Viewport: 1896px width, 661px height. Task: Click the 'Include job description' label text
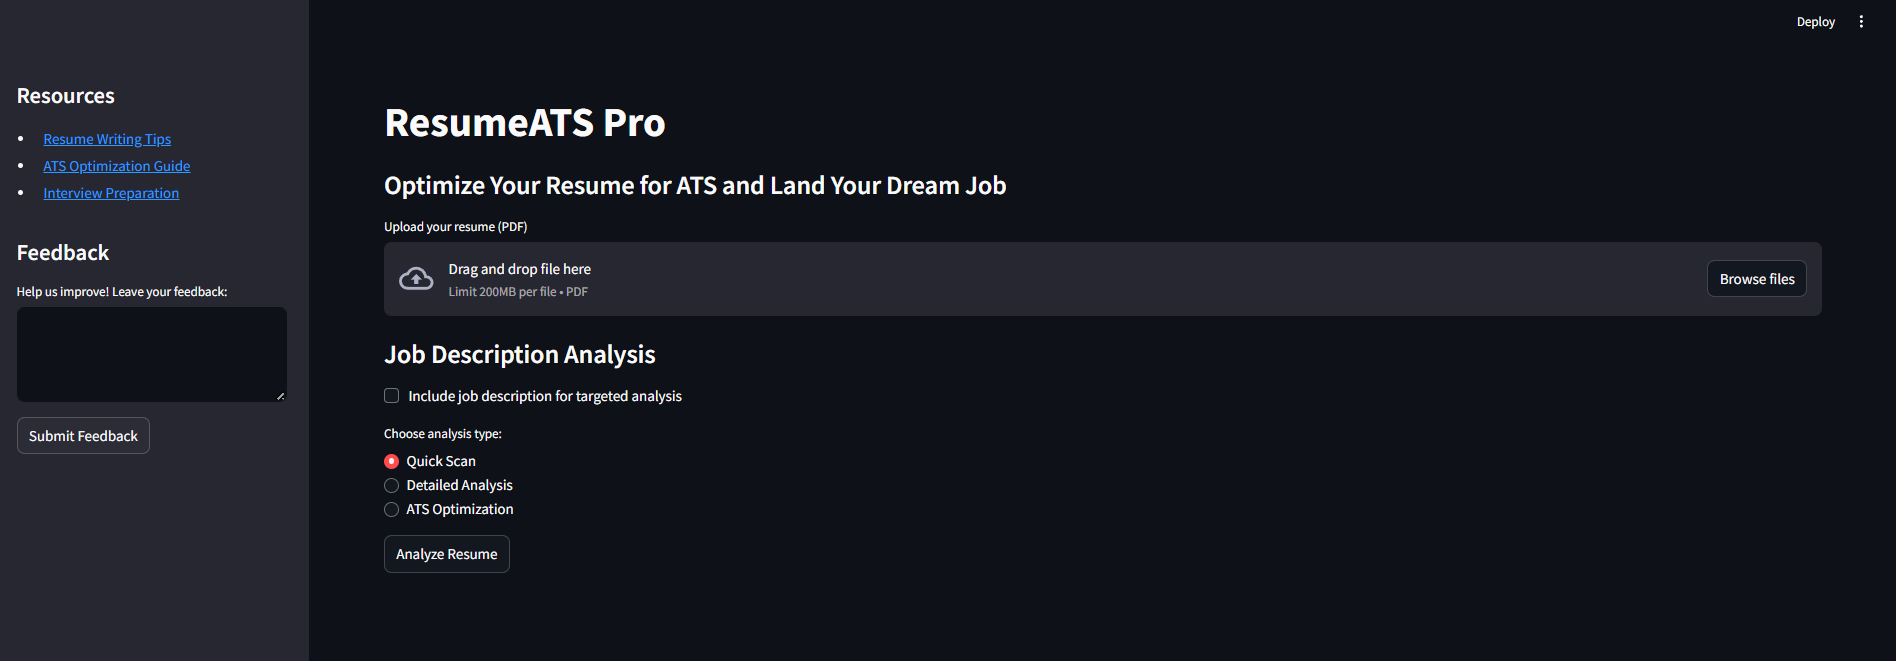(545, 396)
